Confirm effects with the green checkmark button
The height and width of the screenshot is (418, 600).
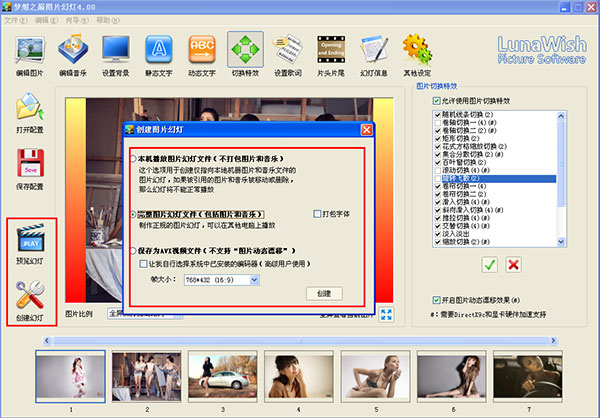[489, 265]
